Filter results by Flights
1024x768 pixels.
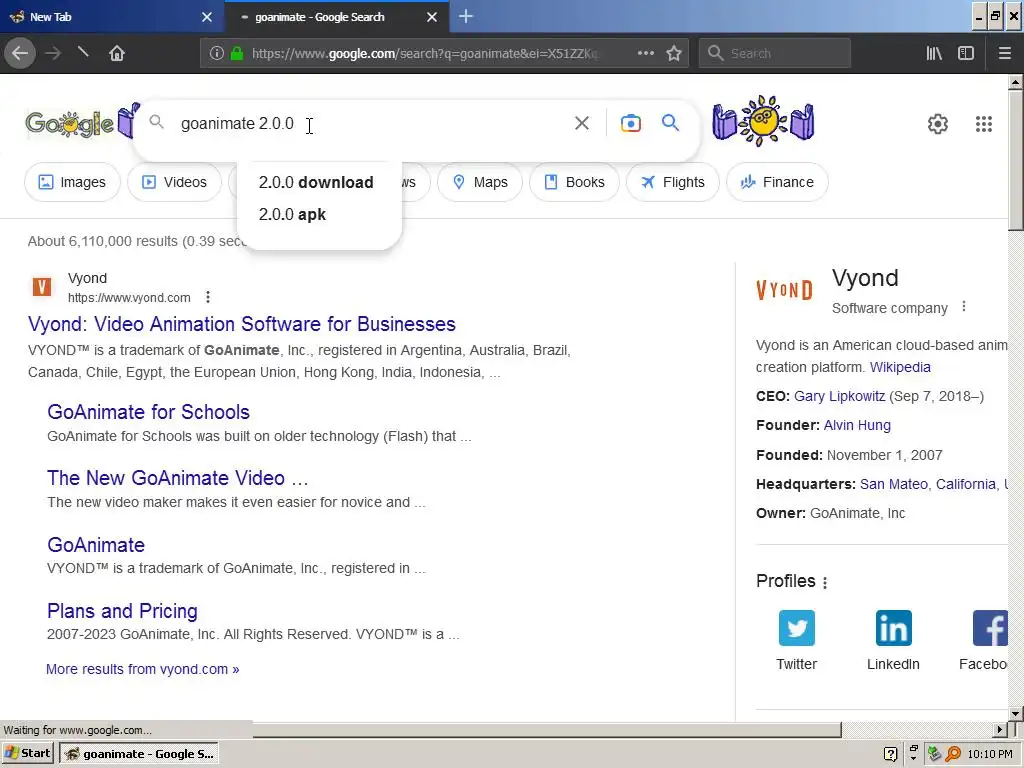pos(673,182)
